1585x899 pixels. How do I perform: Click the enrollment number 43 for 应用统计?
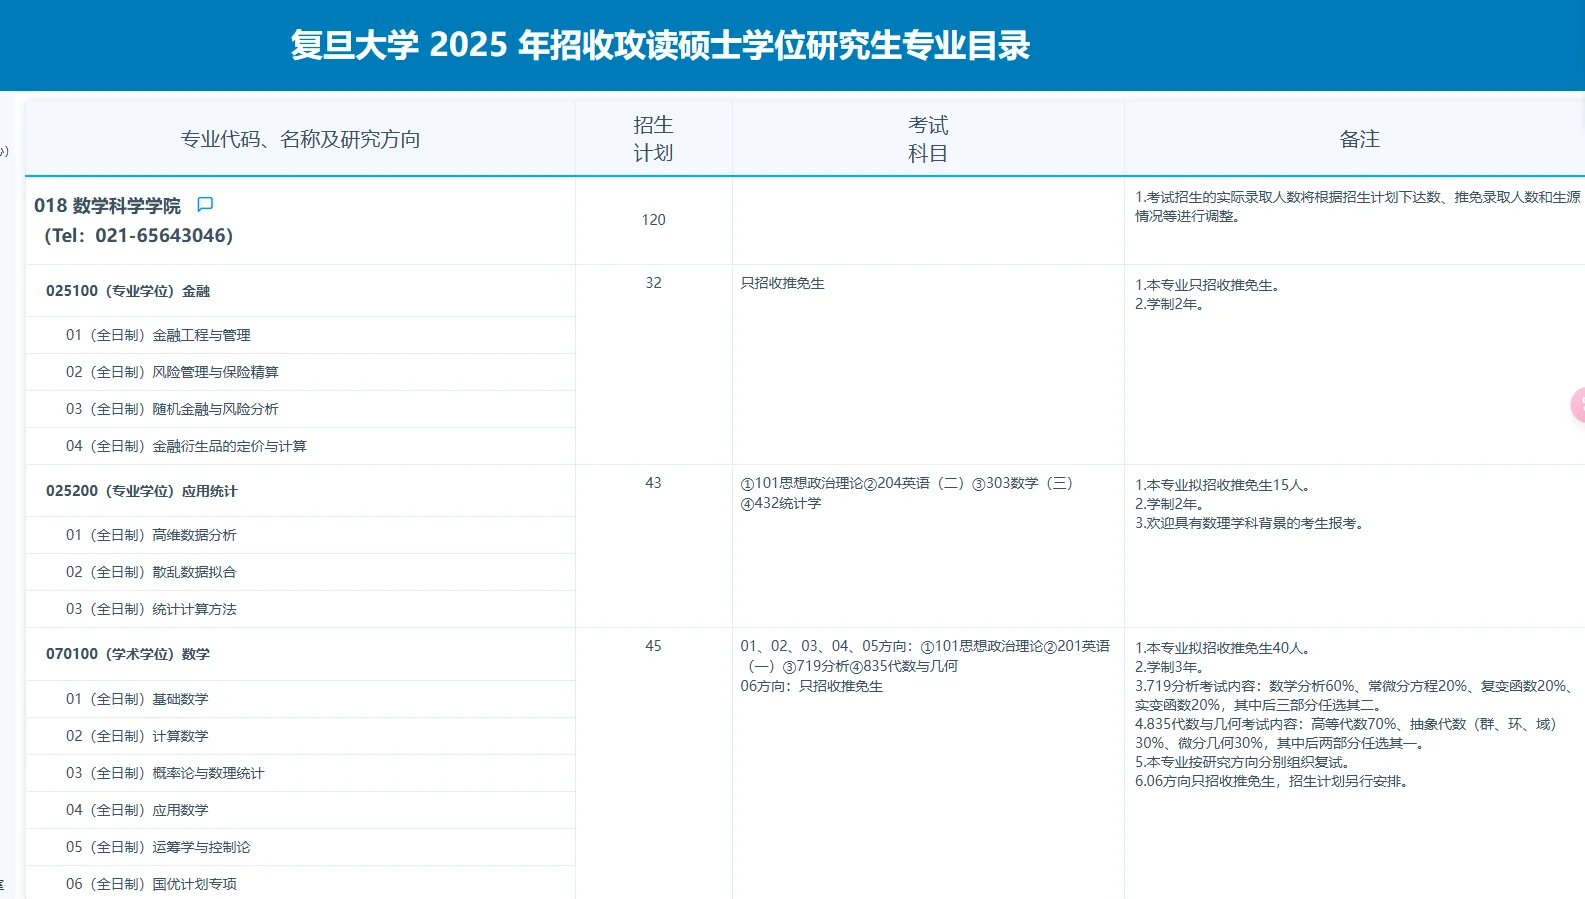click(653, 483)
